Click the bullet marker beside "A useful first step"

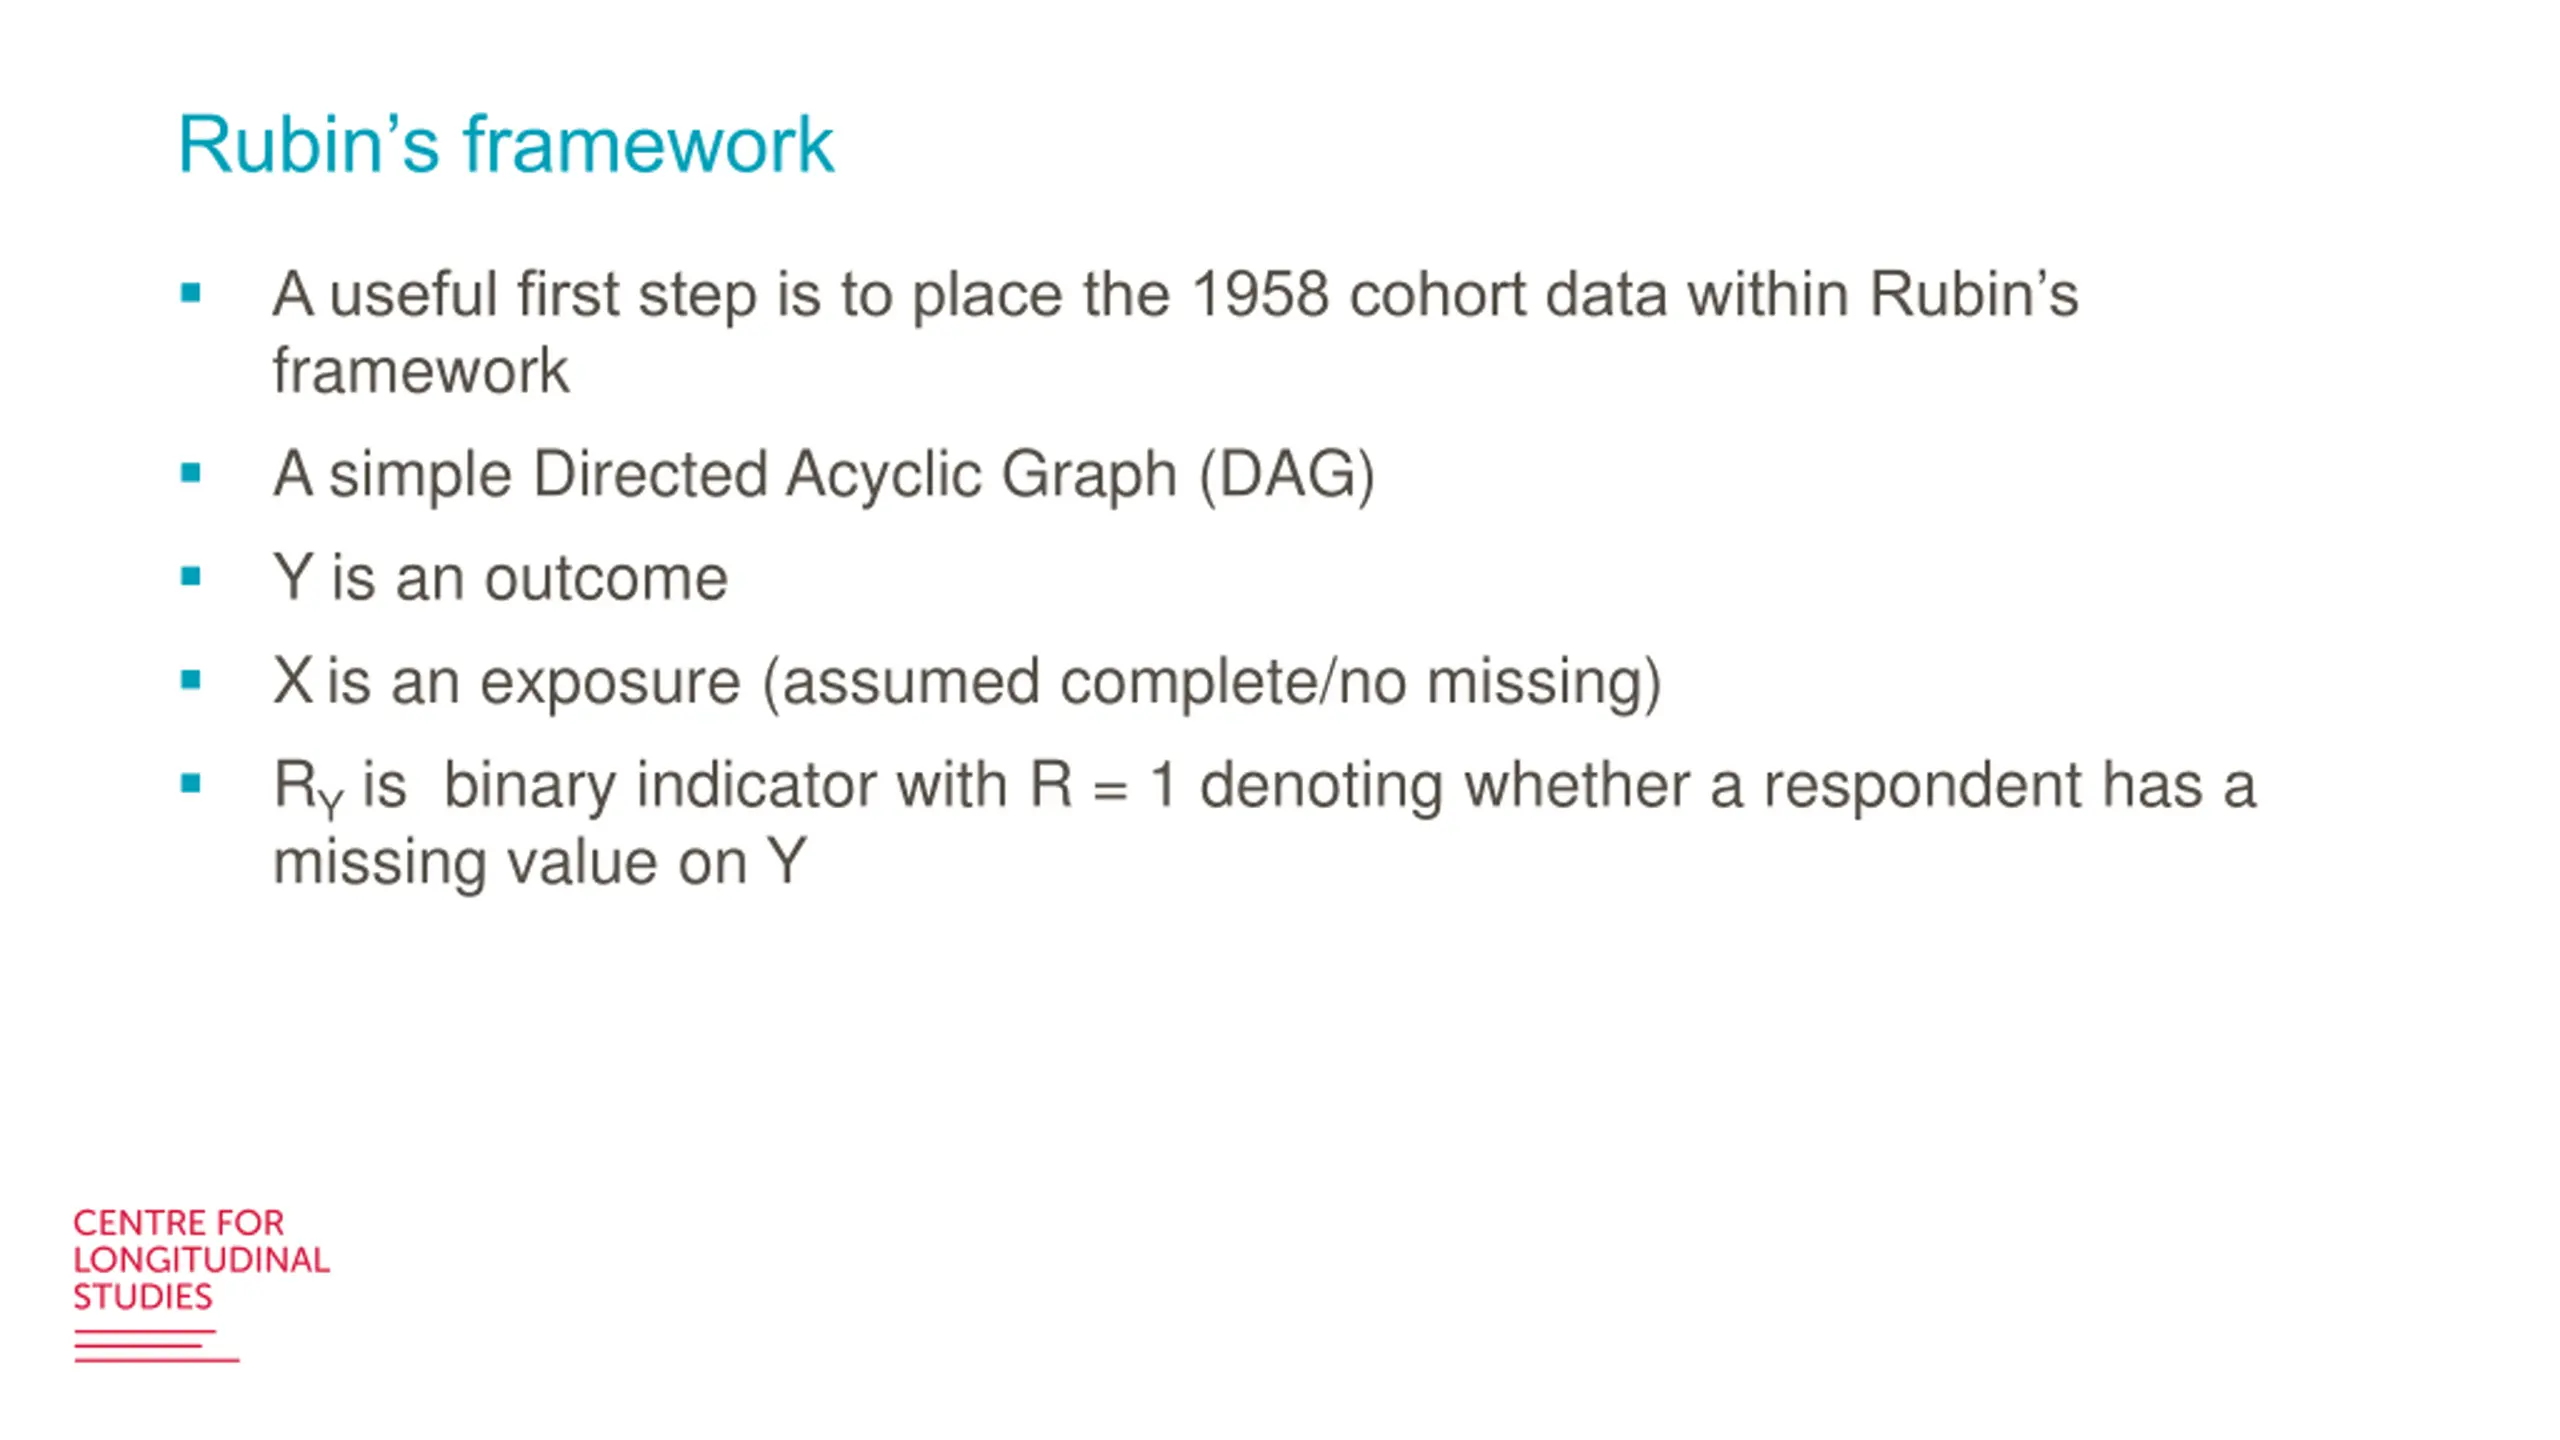tap(191, 294)
